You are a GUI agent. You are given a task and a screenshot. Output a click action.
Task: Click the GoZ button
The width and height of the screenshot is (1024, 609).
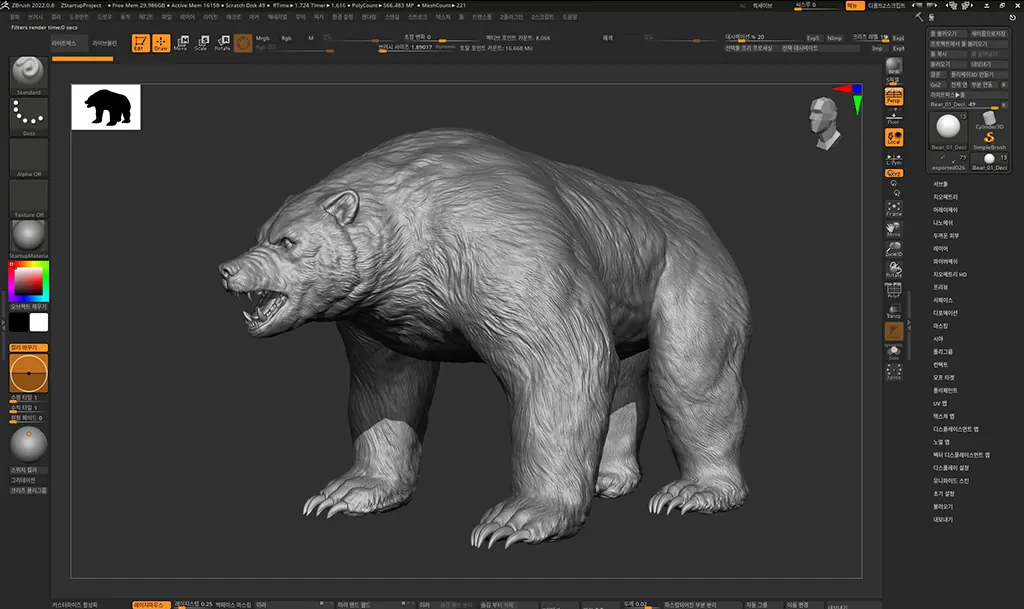(x=936, y=85)
